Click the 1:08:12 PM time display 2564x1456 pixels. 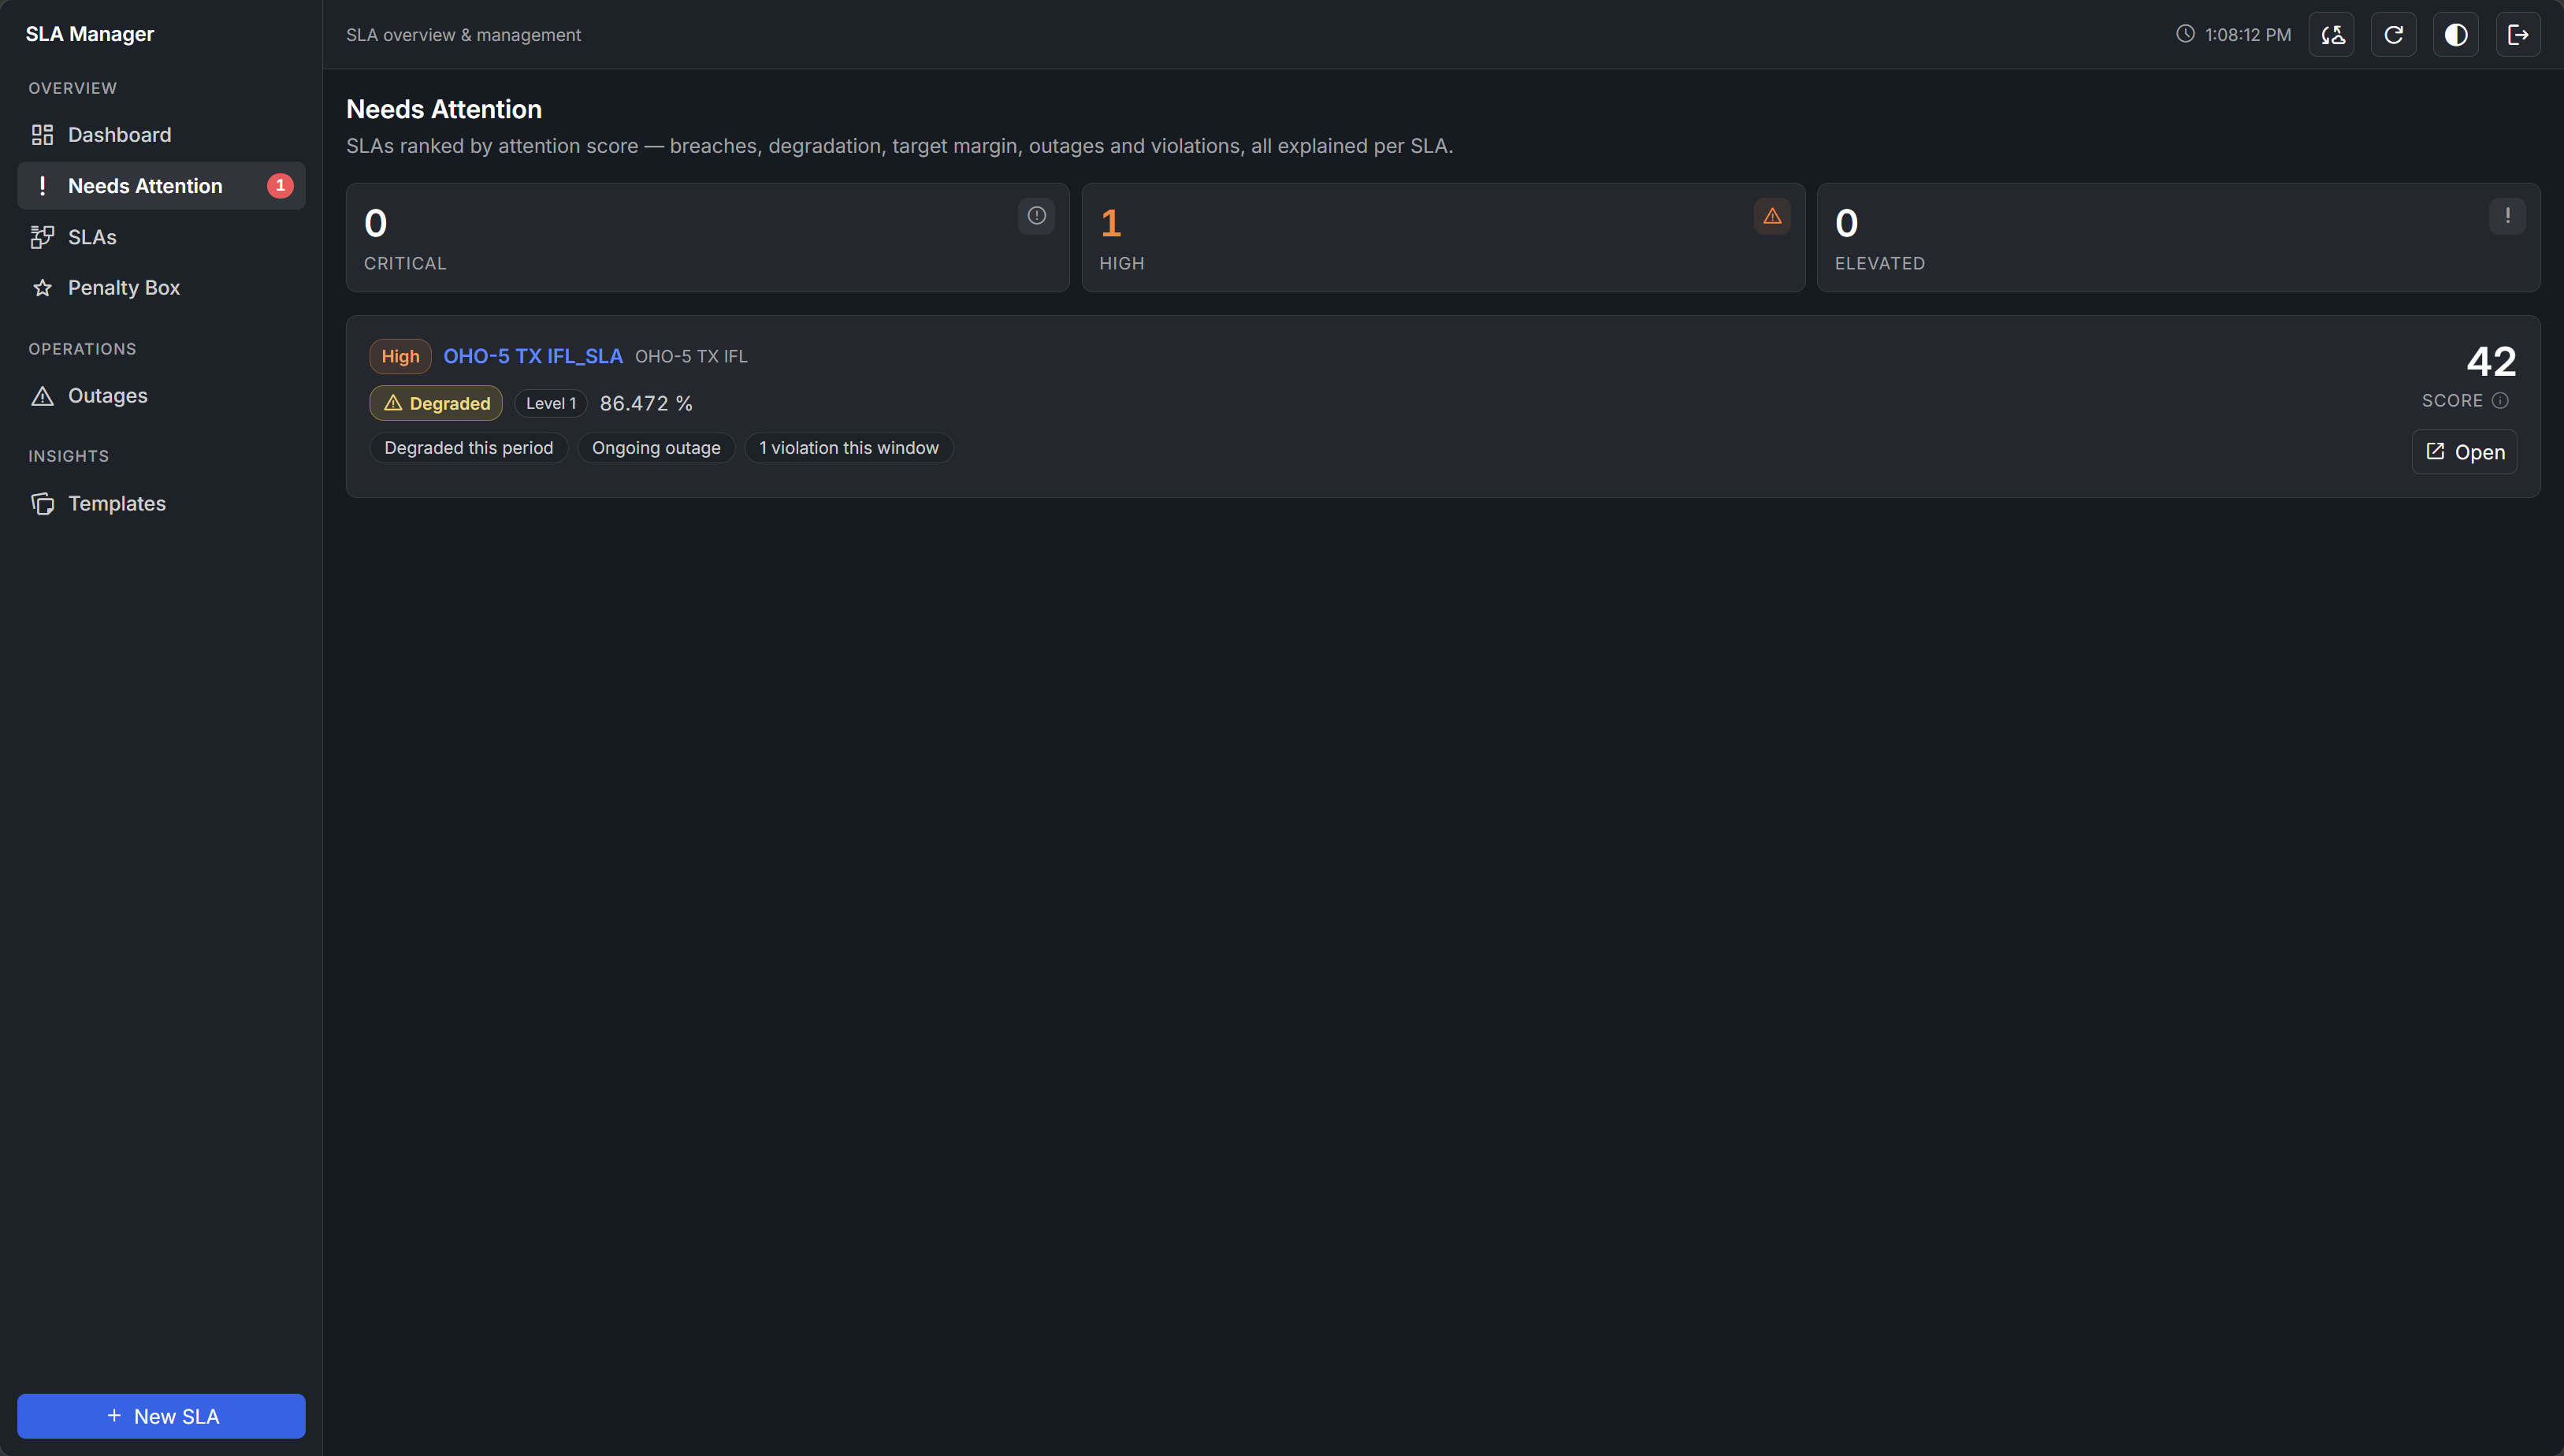click(2248, 35)
